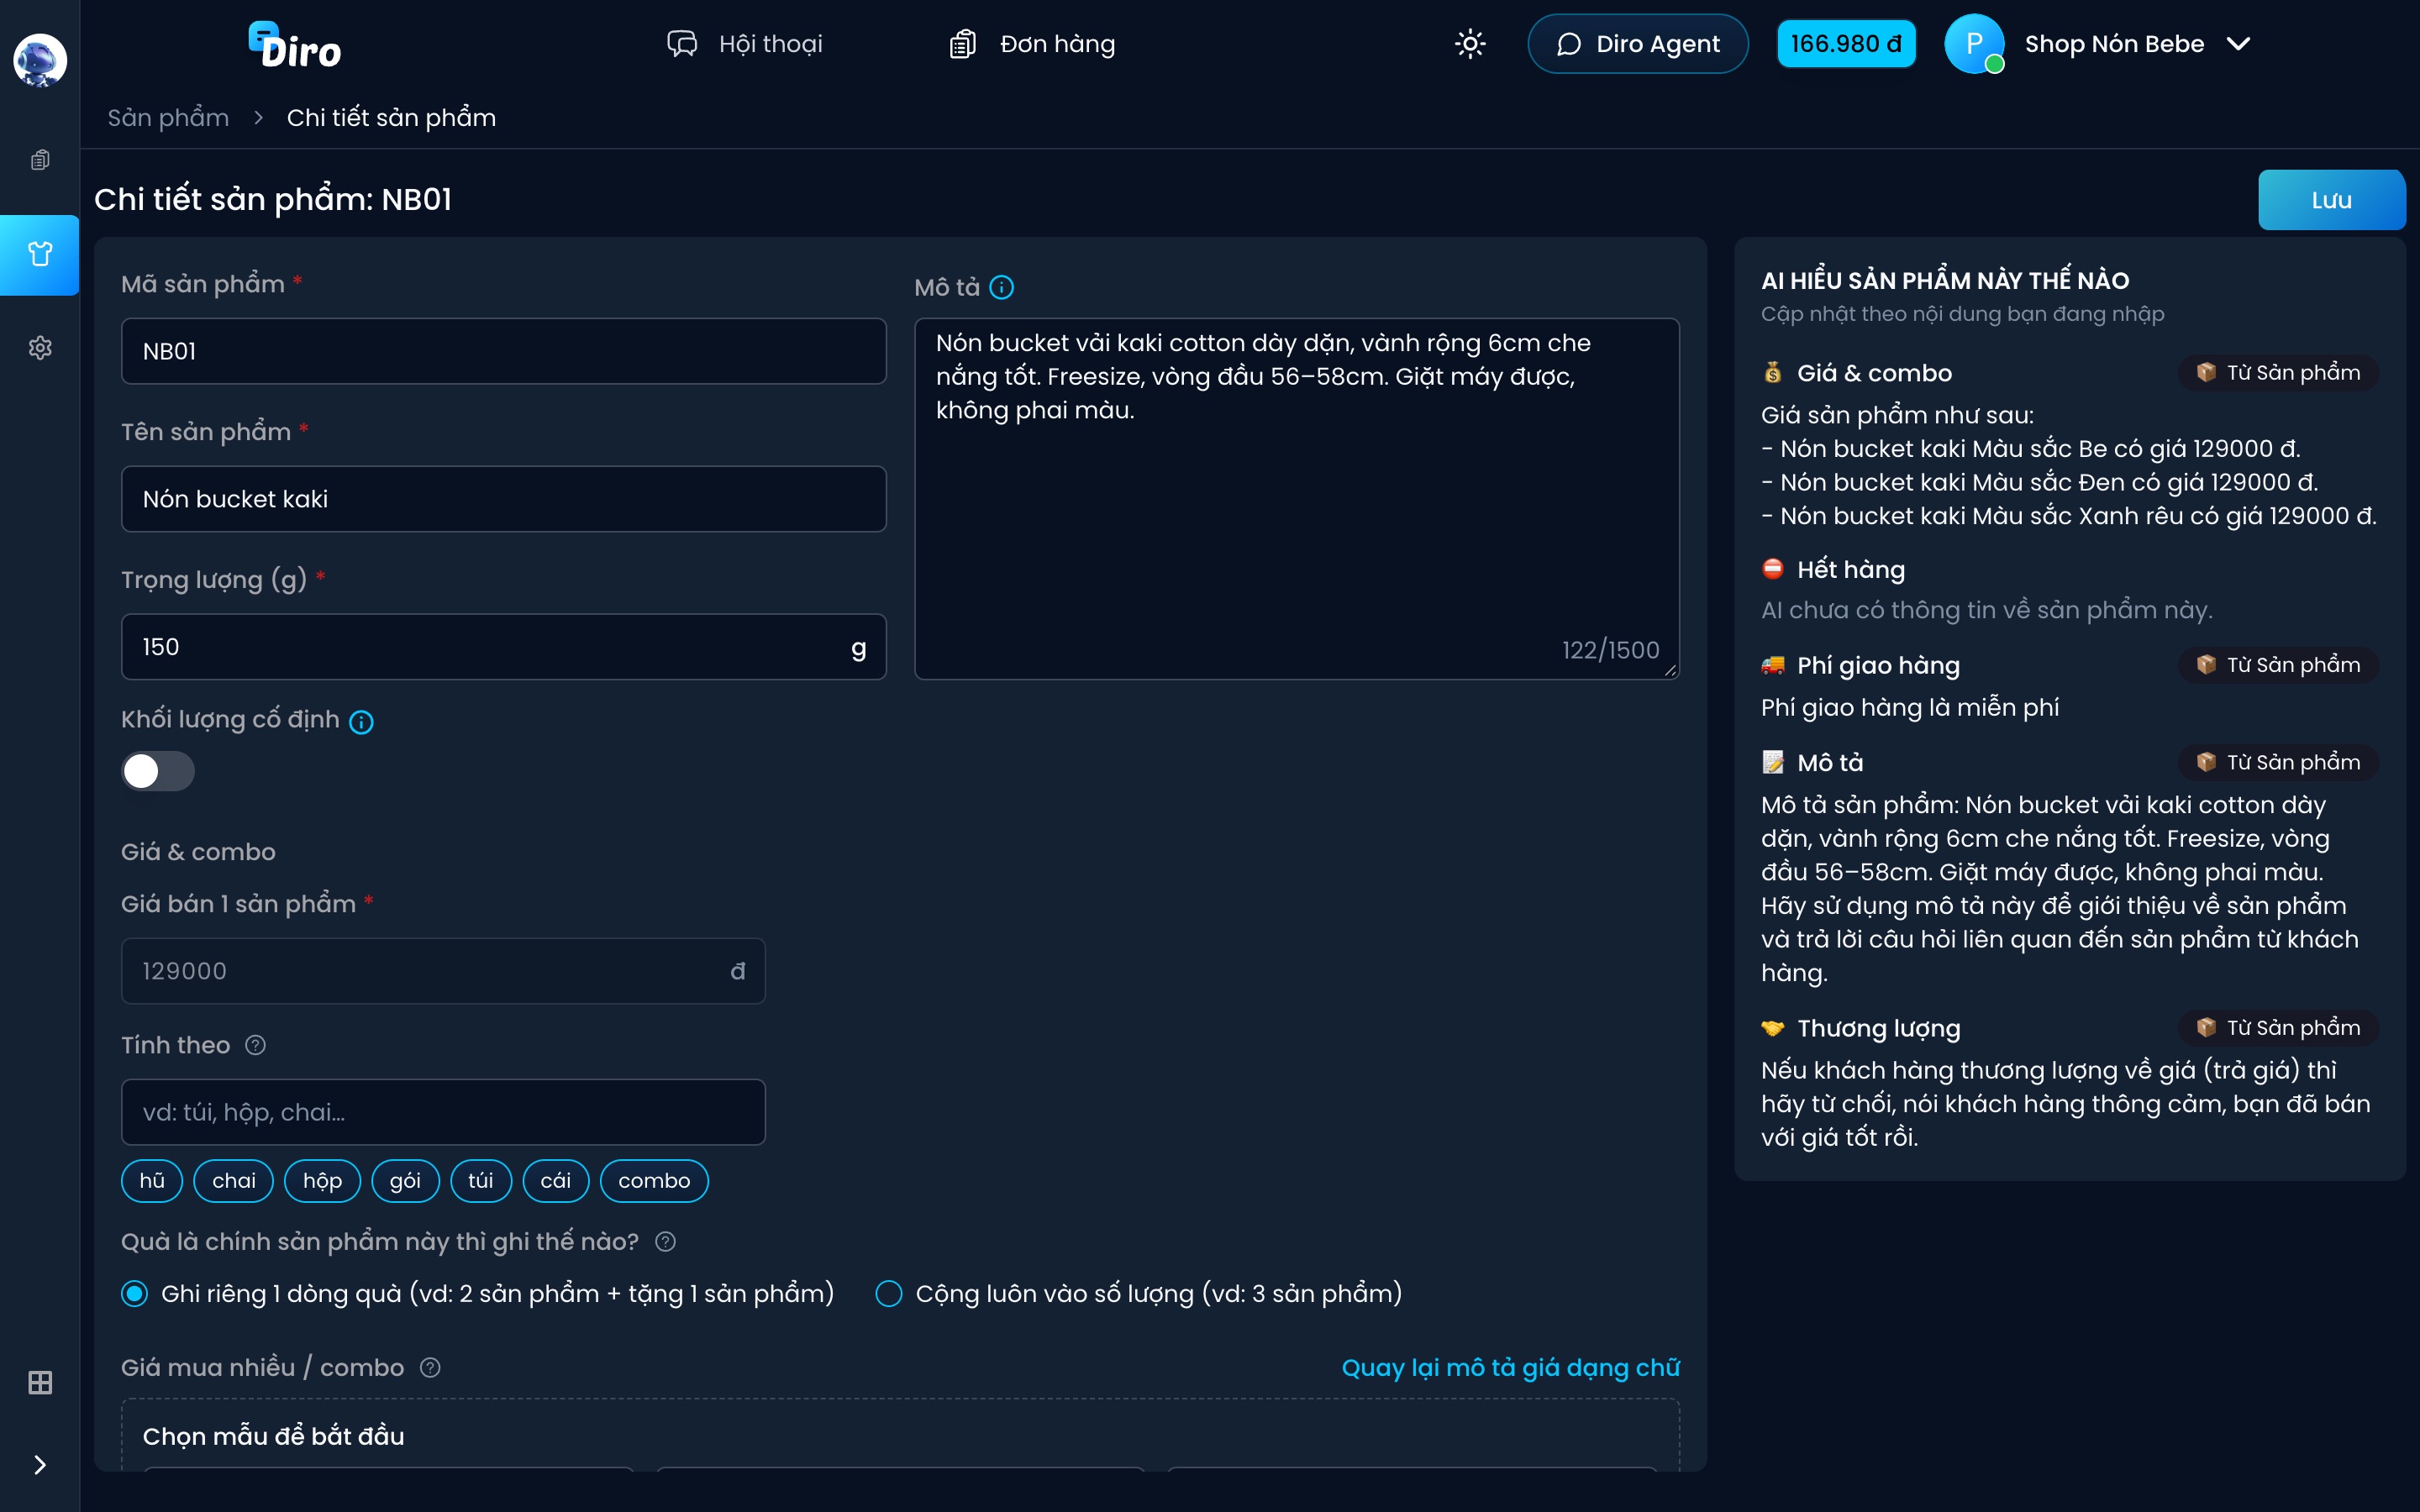
Task: Open the Hội thoại tab
Action: [x=745, y=44]
